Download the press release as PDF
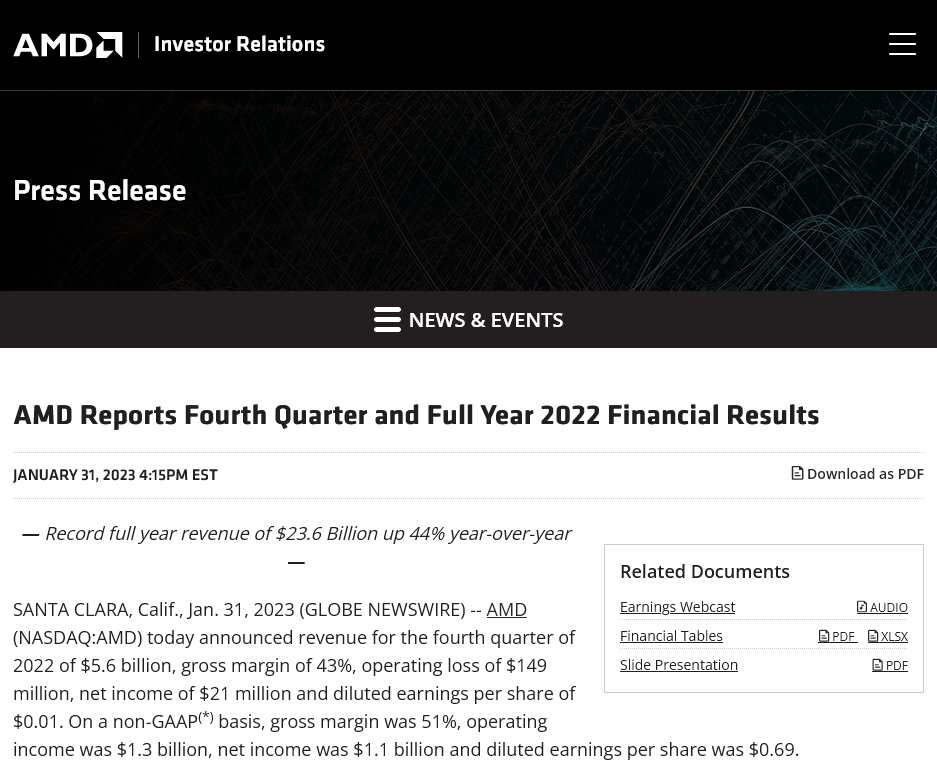 (858, 474)
